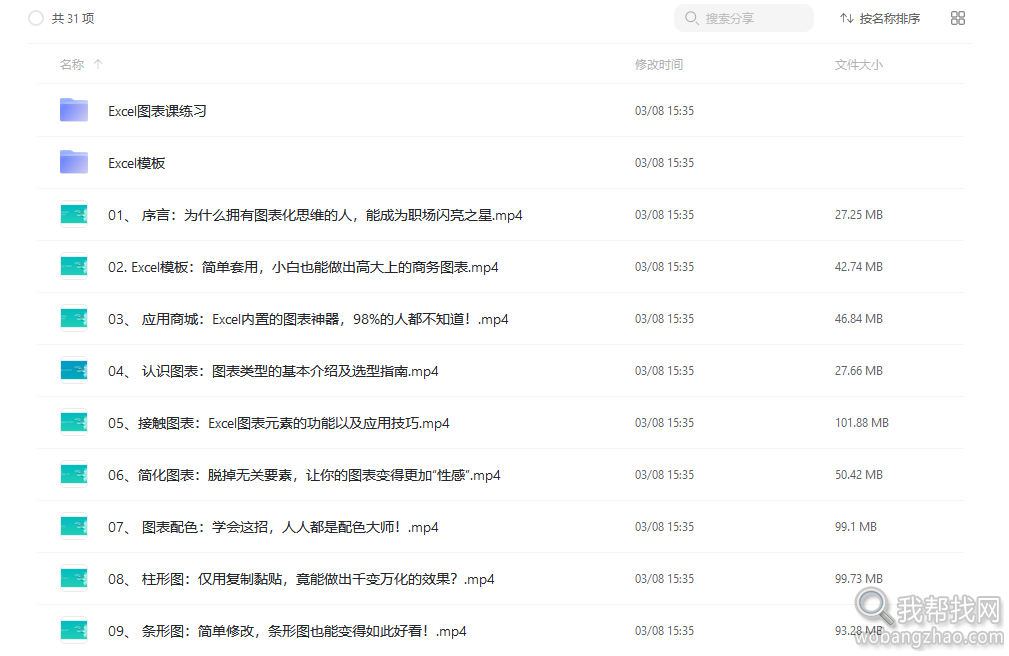Open file 02. Excel模板：简单套用.mp4

click(303, 267)
